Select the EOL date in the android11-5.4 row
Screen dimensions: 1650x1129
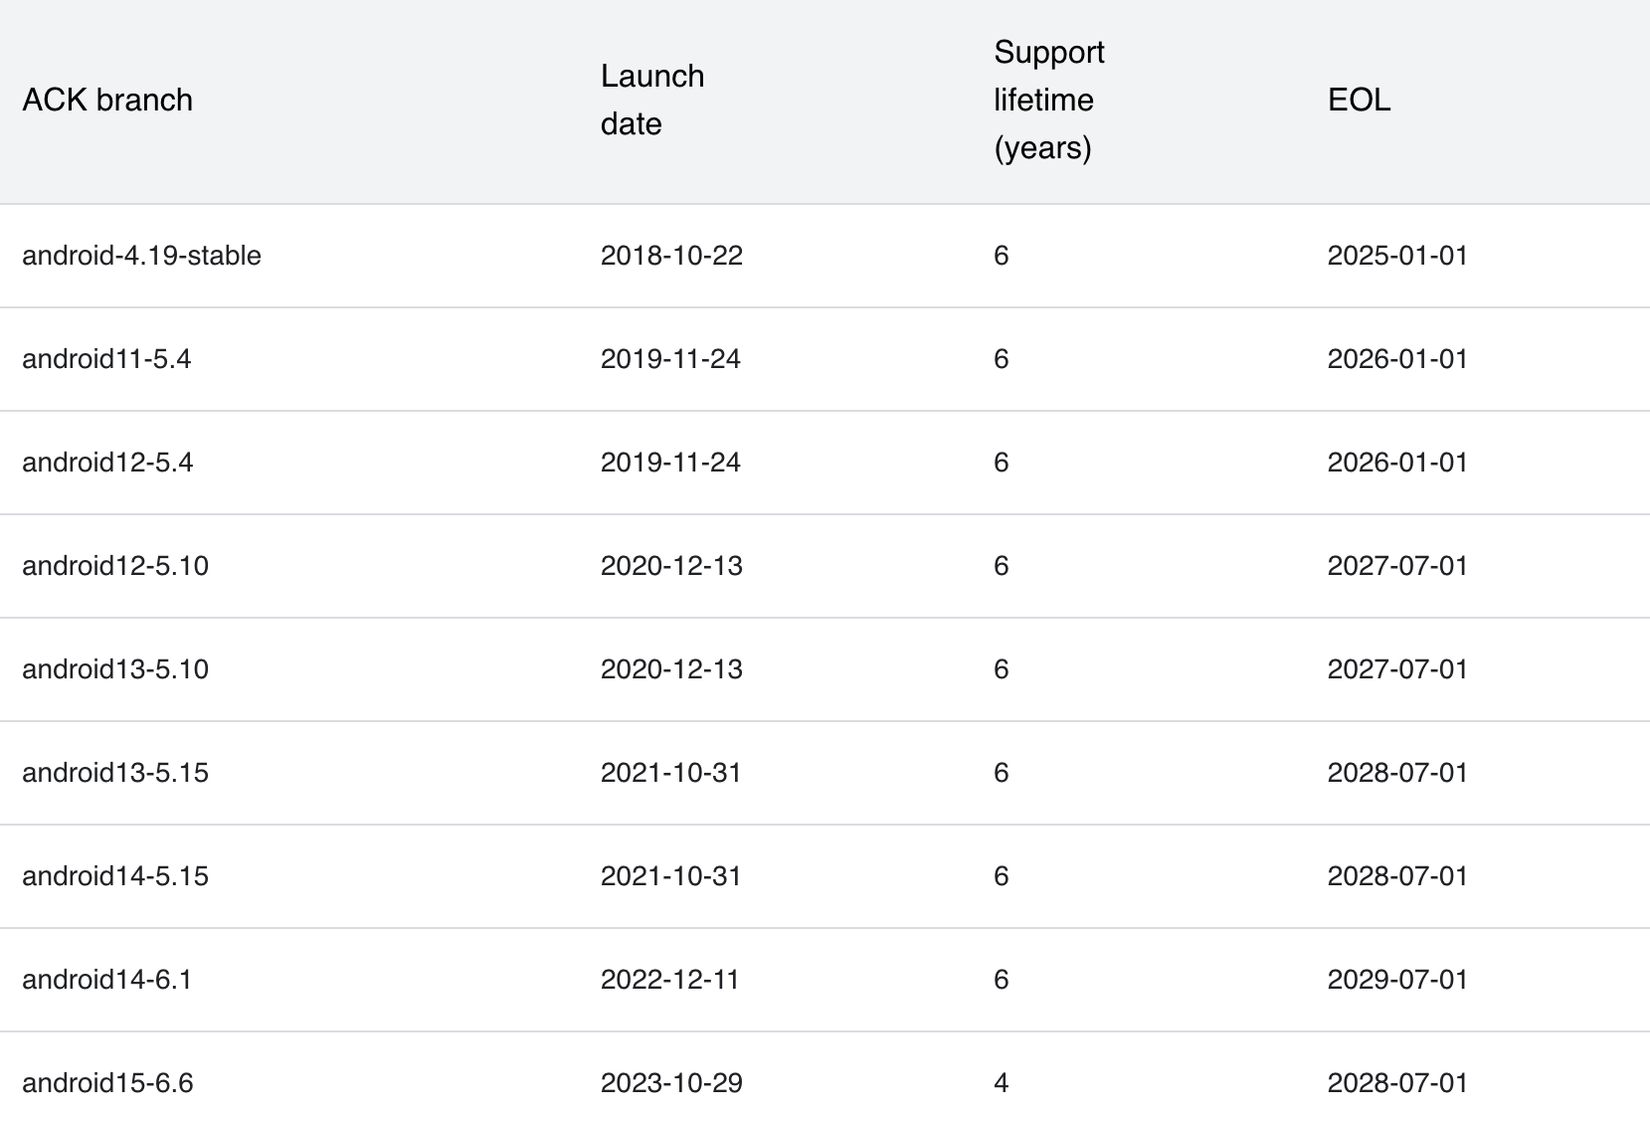1397,359
